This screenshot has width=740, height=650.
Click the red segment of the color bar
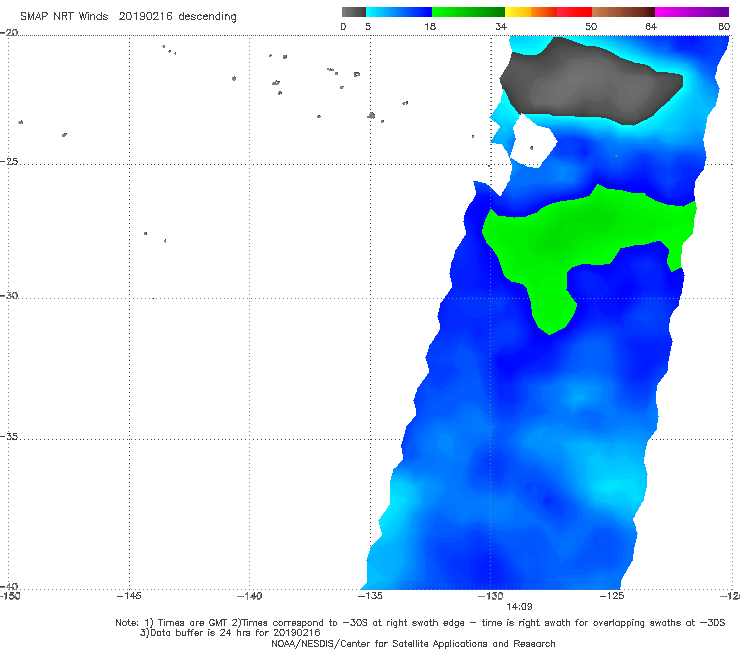[x=574, y=12]
